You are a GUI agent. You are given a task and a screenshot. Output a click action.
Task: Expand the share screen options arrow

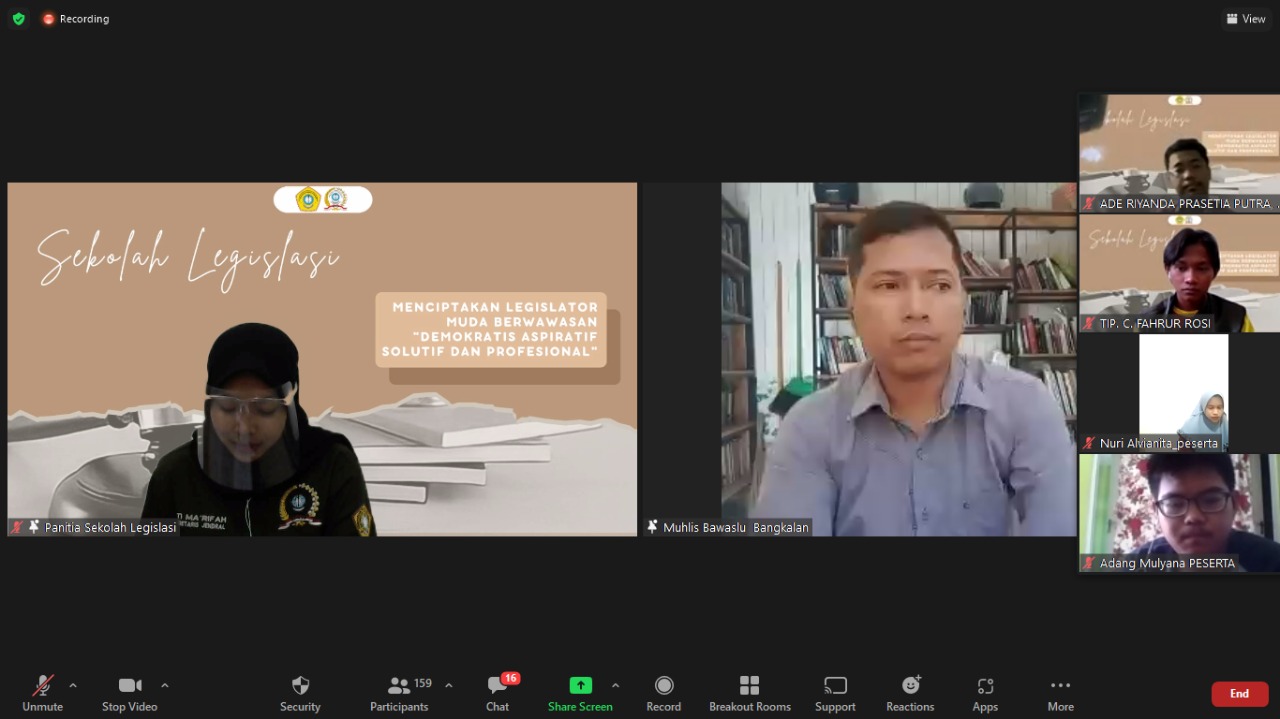pos(615,685)
